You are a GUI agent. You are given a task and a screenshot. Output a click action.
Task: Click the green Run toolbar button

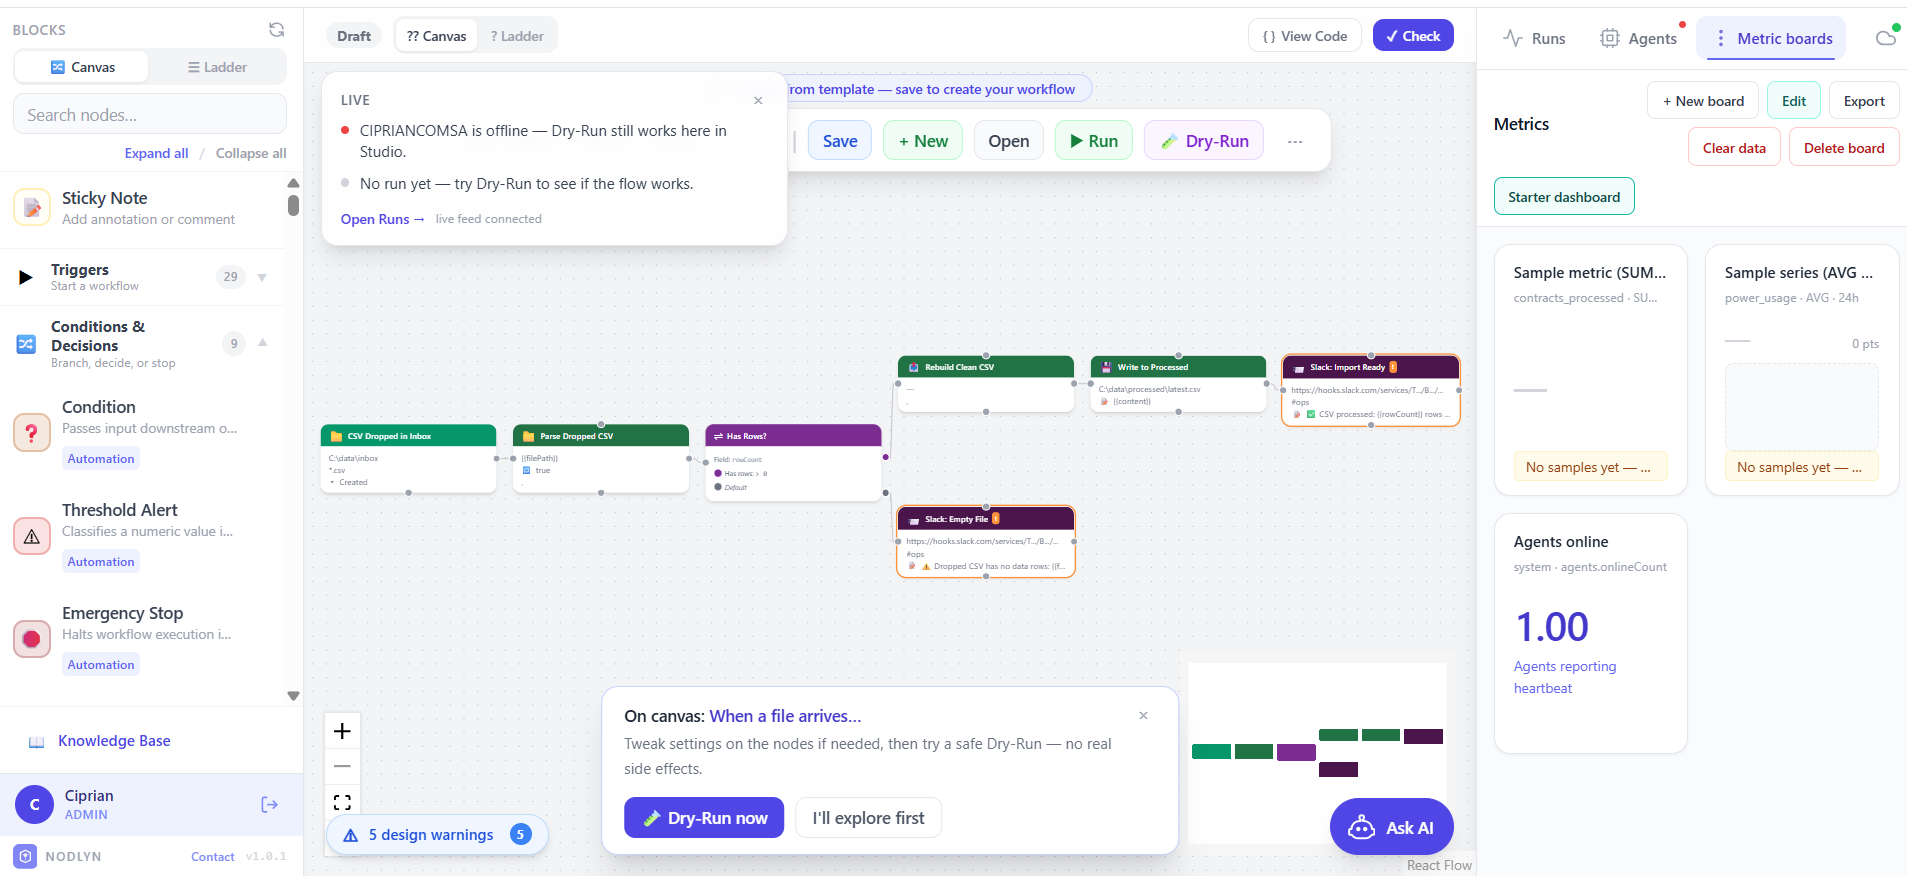coord(1094,141)
